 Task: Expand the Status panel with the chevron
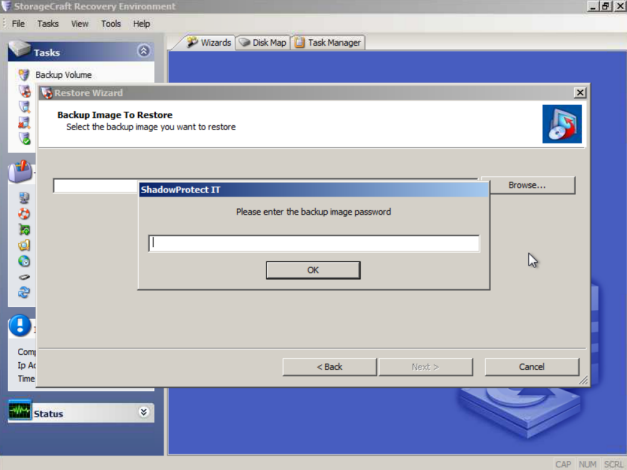[x=144, y=412]
